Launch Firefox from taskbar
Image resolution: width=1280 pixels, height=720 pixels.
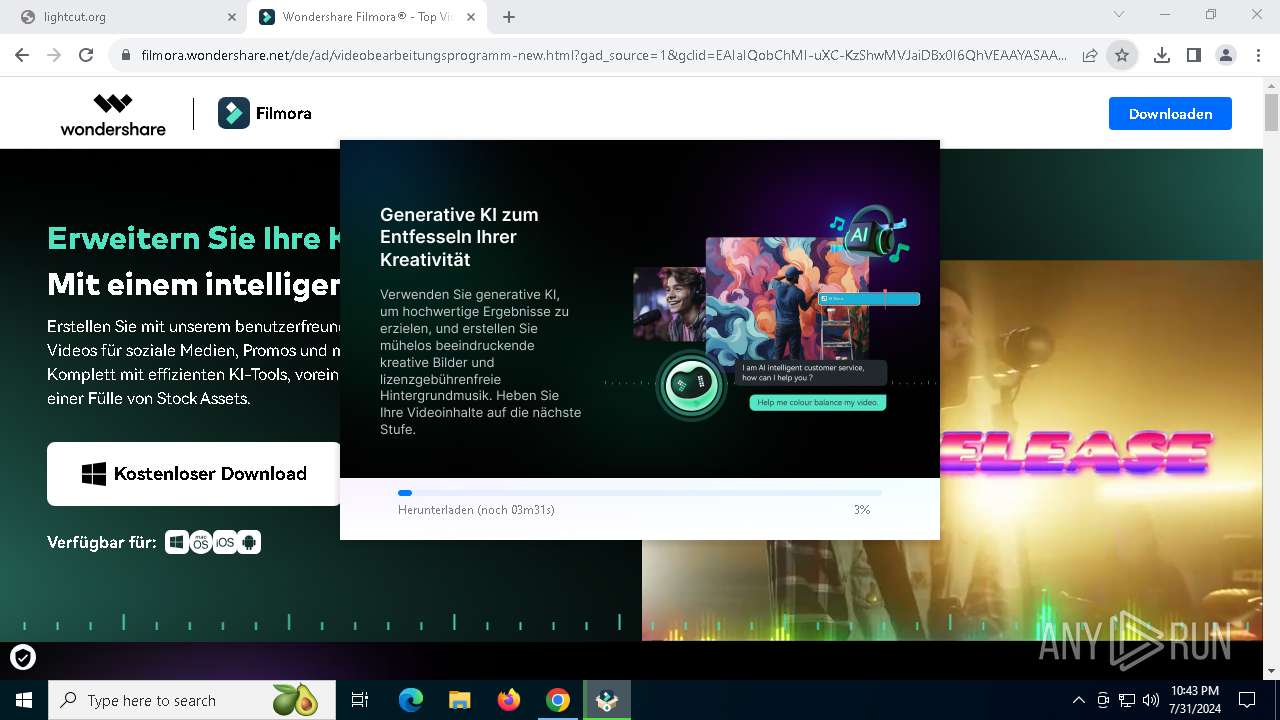click(509, 700)
